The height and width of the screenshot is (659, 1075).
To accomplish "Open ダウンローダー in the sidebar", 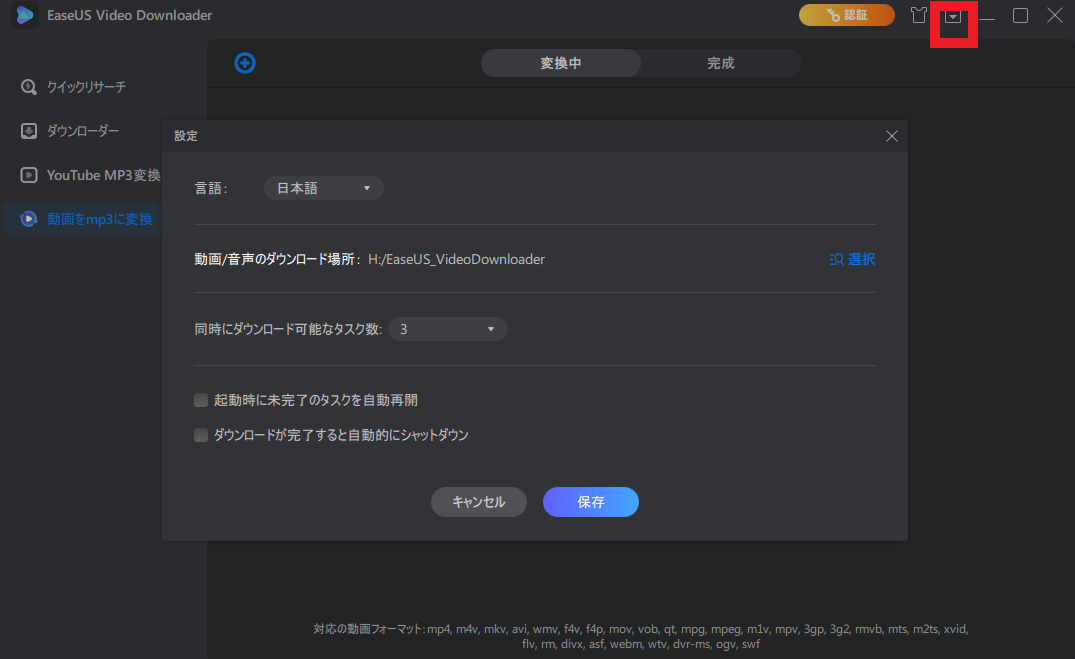I will (82, 131).
